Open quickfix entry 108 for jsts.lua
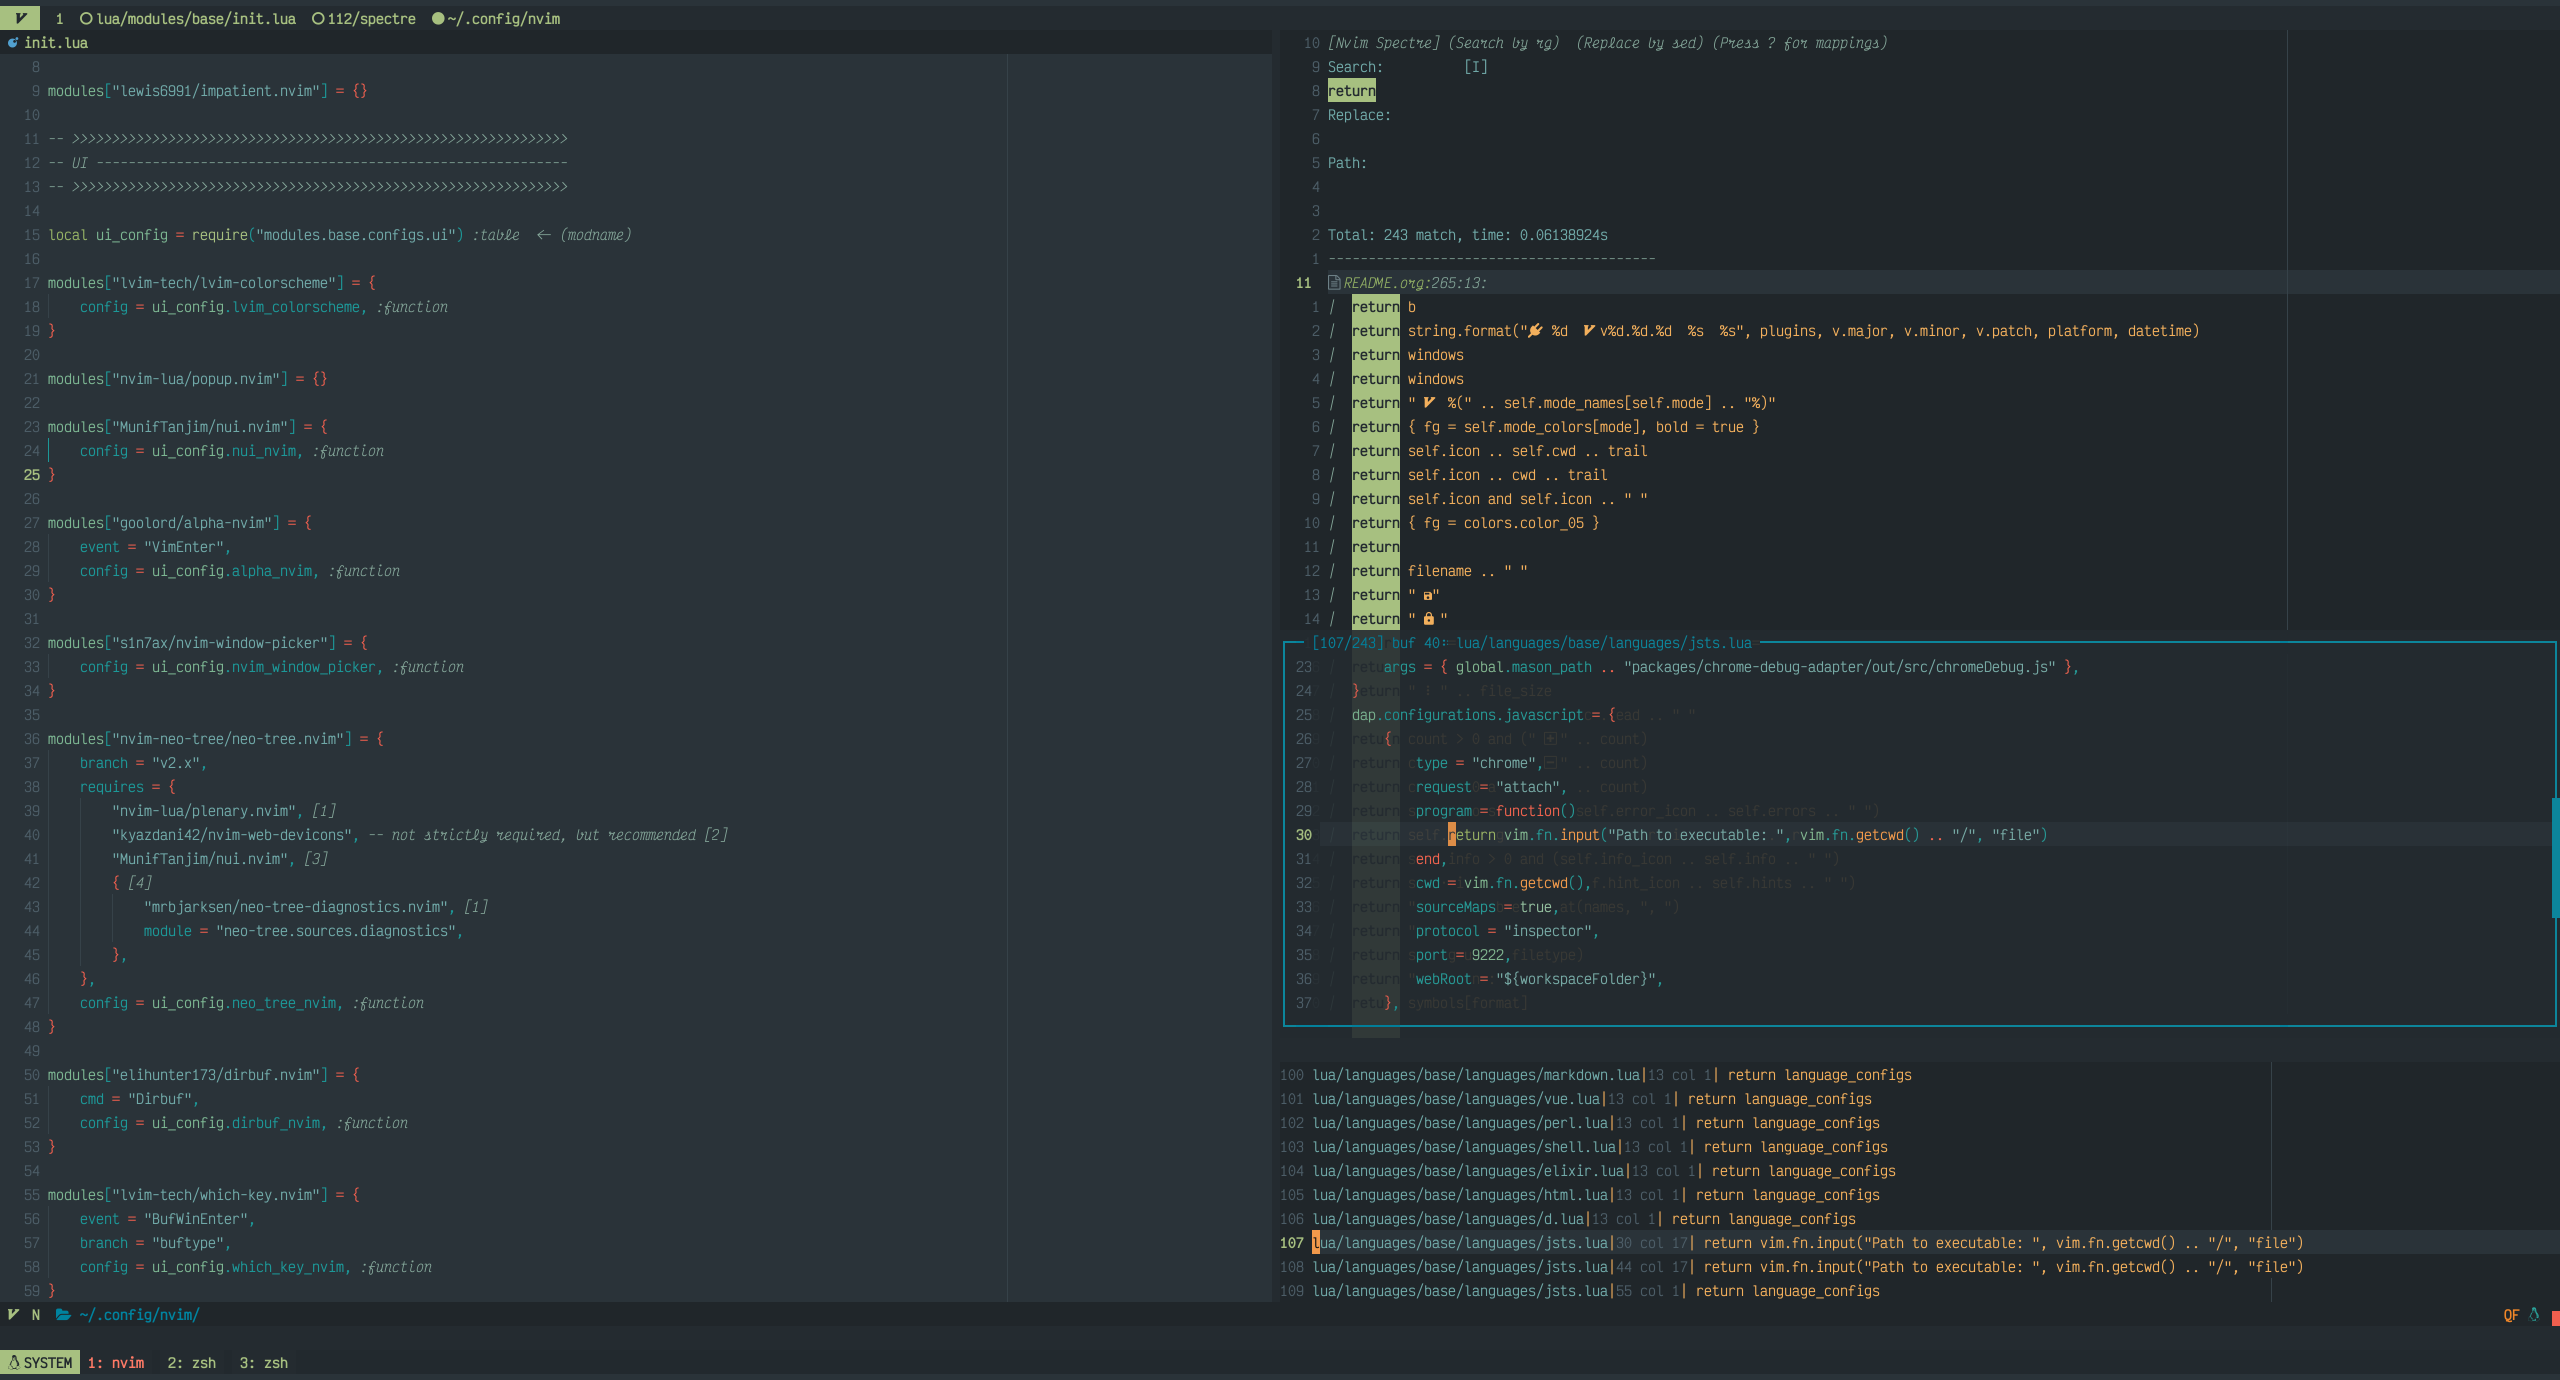This screenshot has width=2560, height=1380. (1460, 1267)
